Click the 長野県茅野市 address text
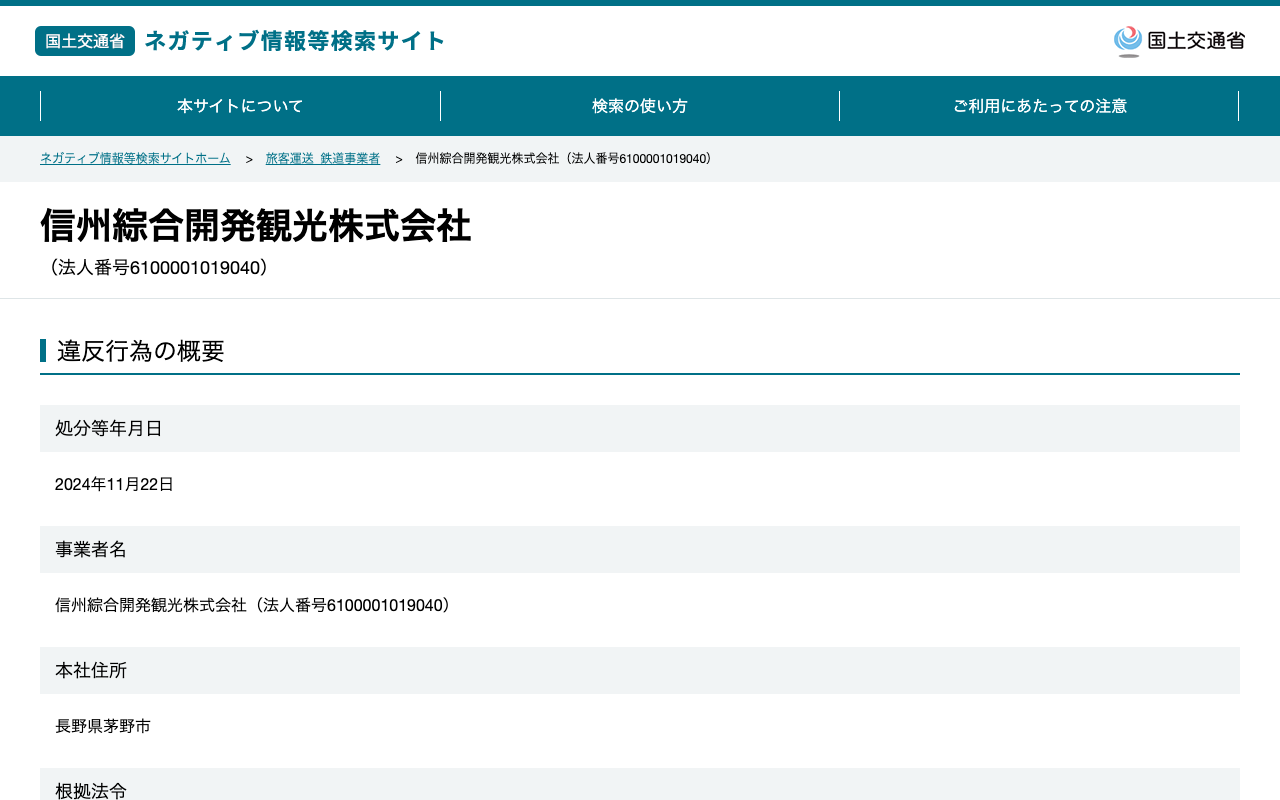The height and width of the screenshot is (800, 1280). pos(103,726)
